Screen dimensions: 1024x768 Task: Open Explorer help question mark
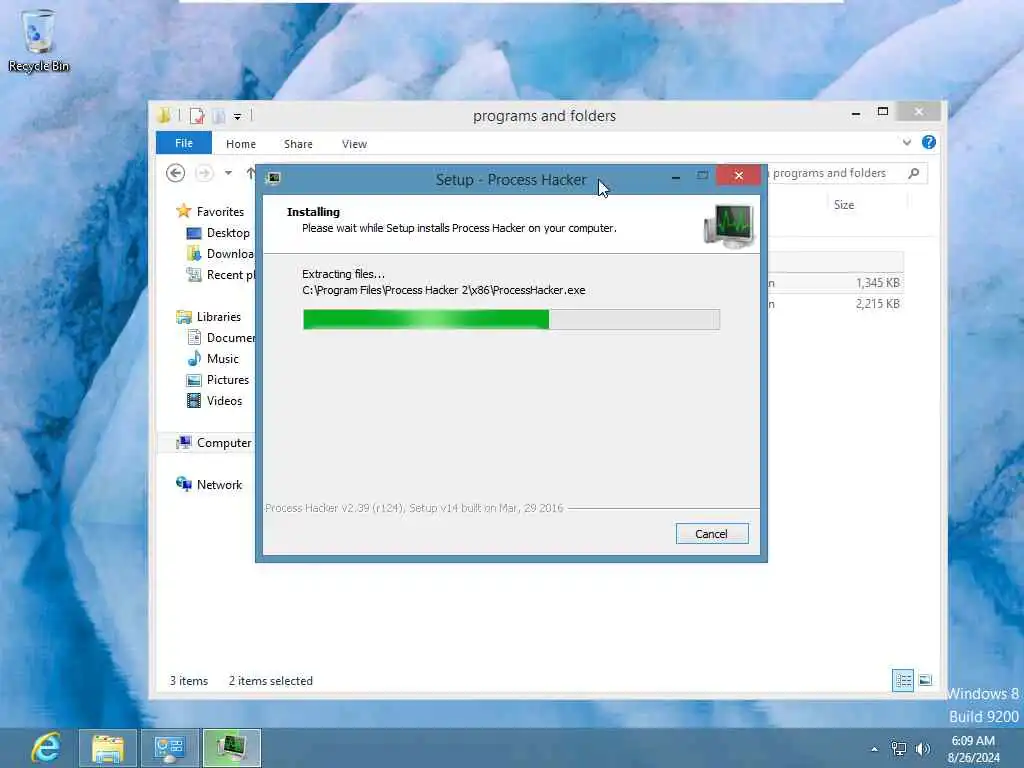pyautogui.click(x=929, y=142)
